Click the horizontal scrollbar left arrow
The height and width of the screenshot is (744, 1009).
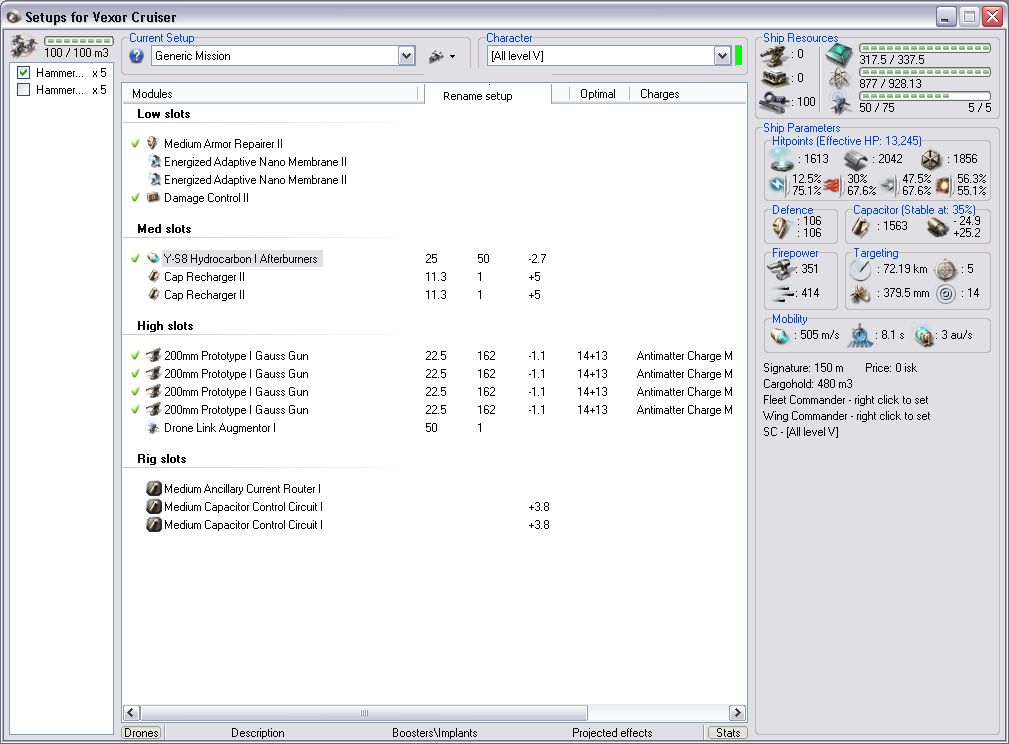click(131, 712)
